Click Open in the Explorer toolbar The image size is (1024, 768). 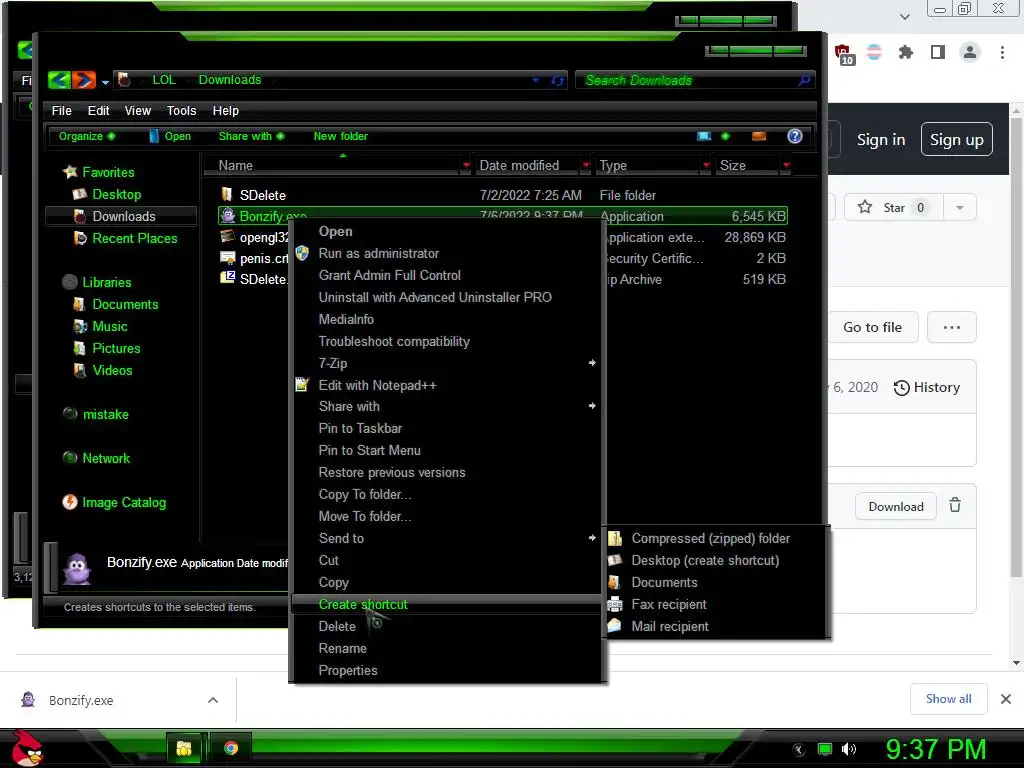pyautogui.click(x=170, y=136)
